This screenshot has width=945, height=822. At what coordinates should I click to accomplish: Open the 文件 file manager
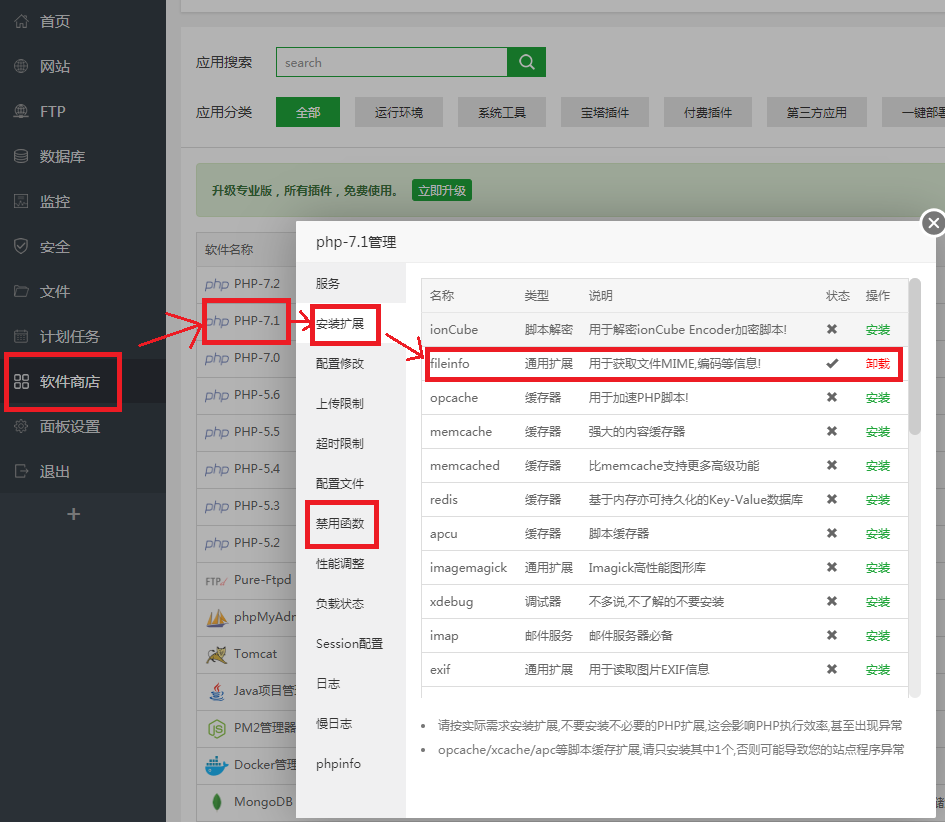[x=50, y=291]
